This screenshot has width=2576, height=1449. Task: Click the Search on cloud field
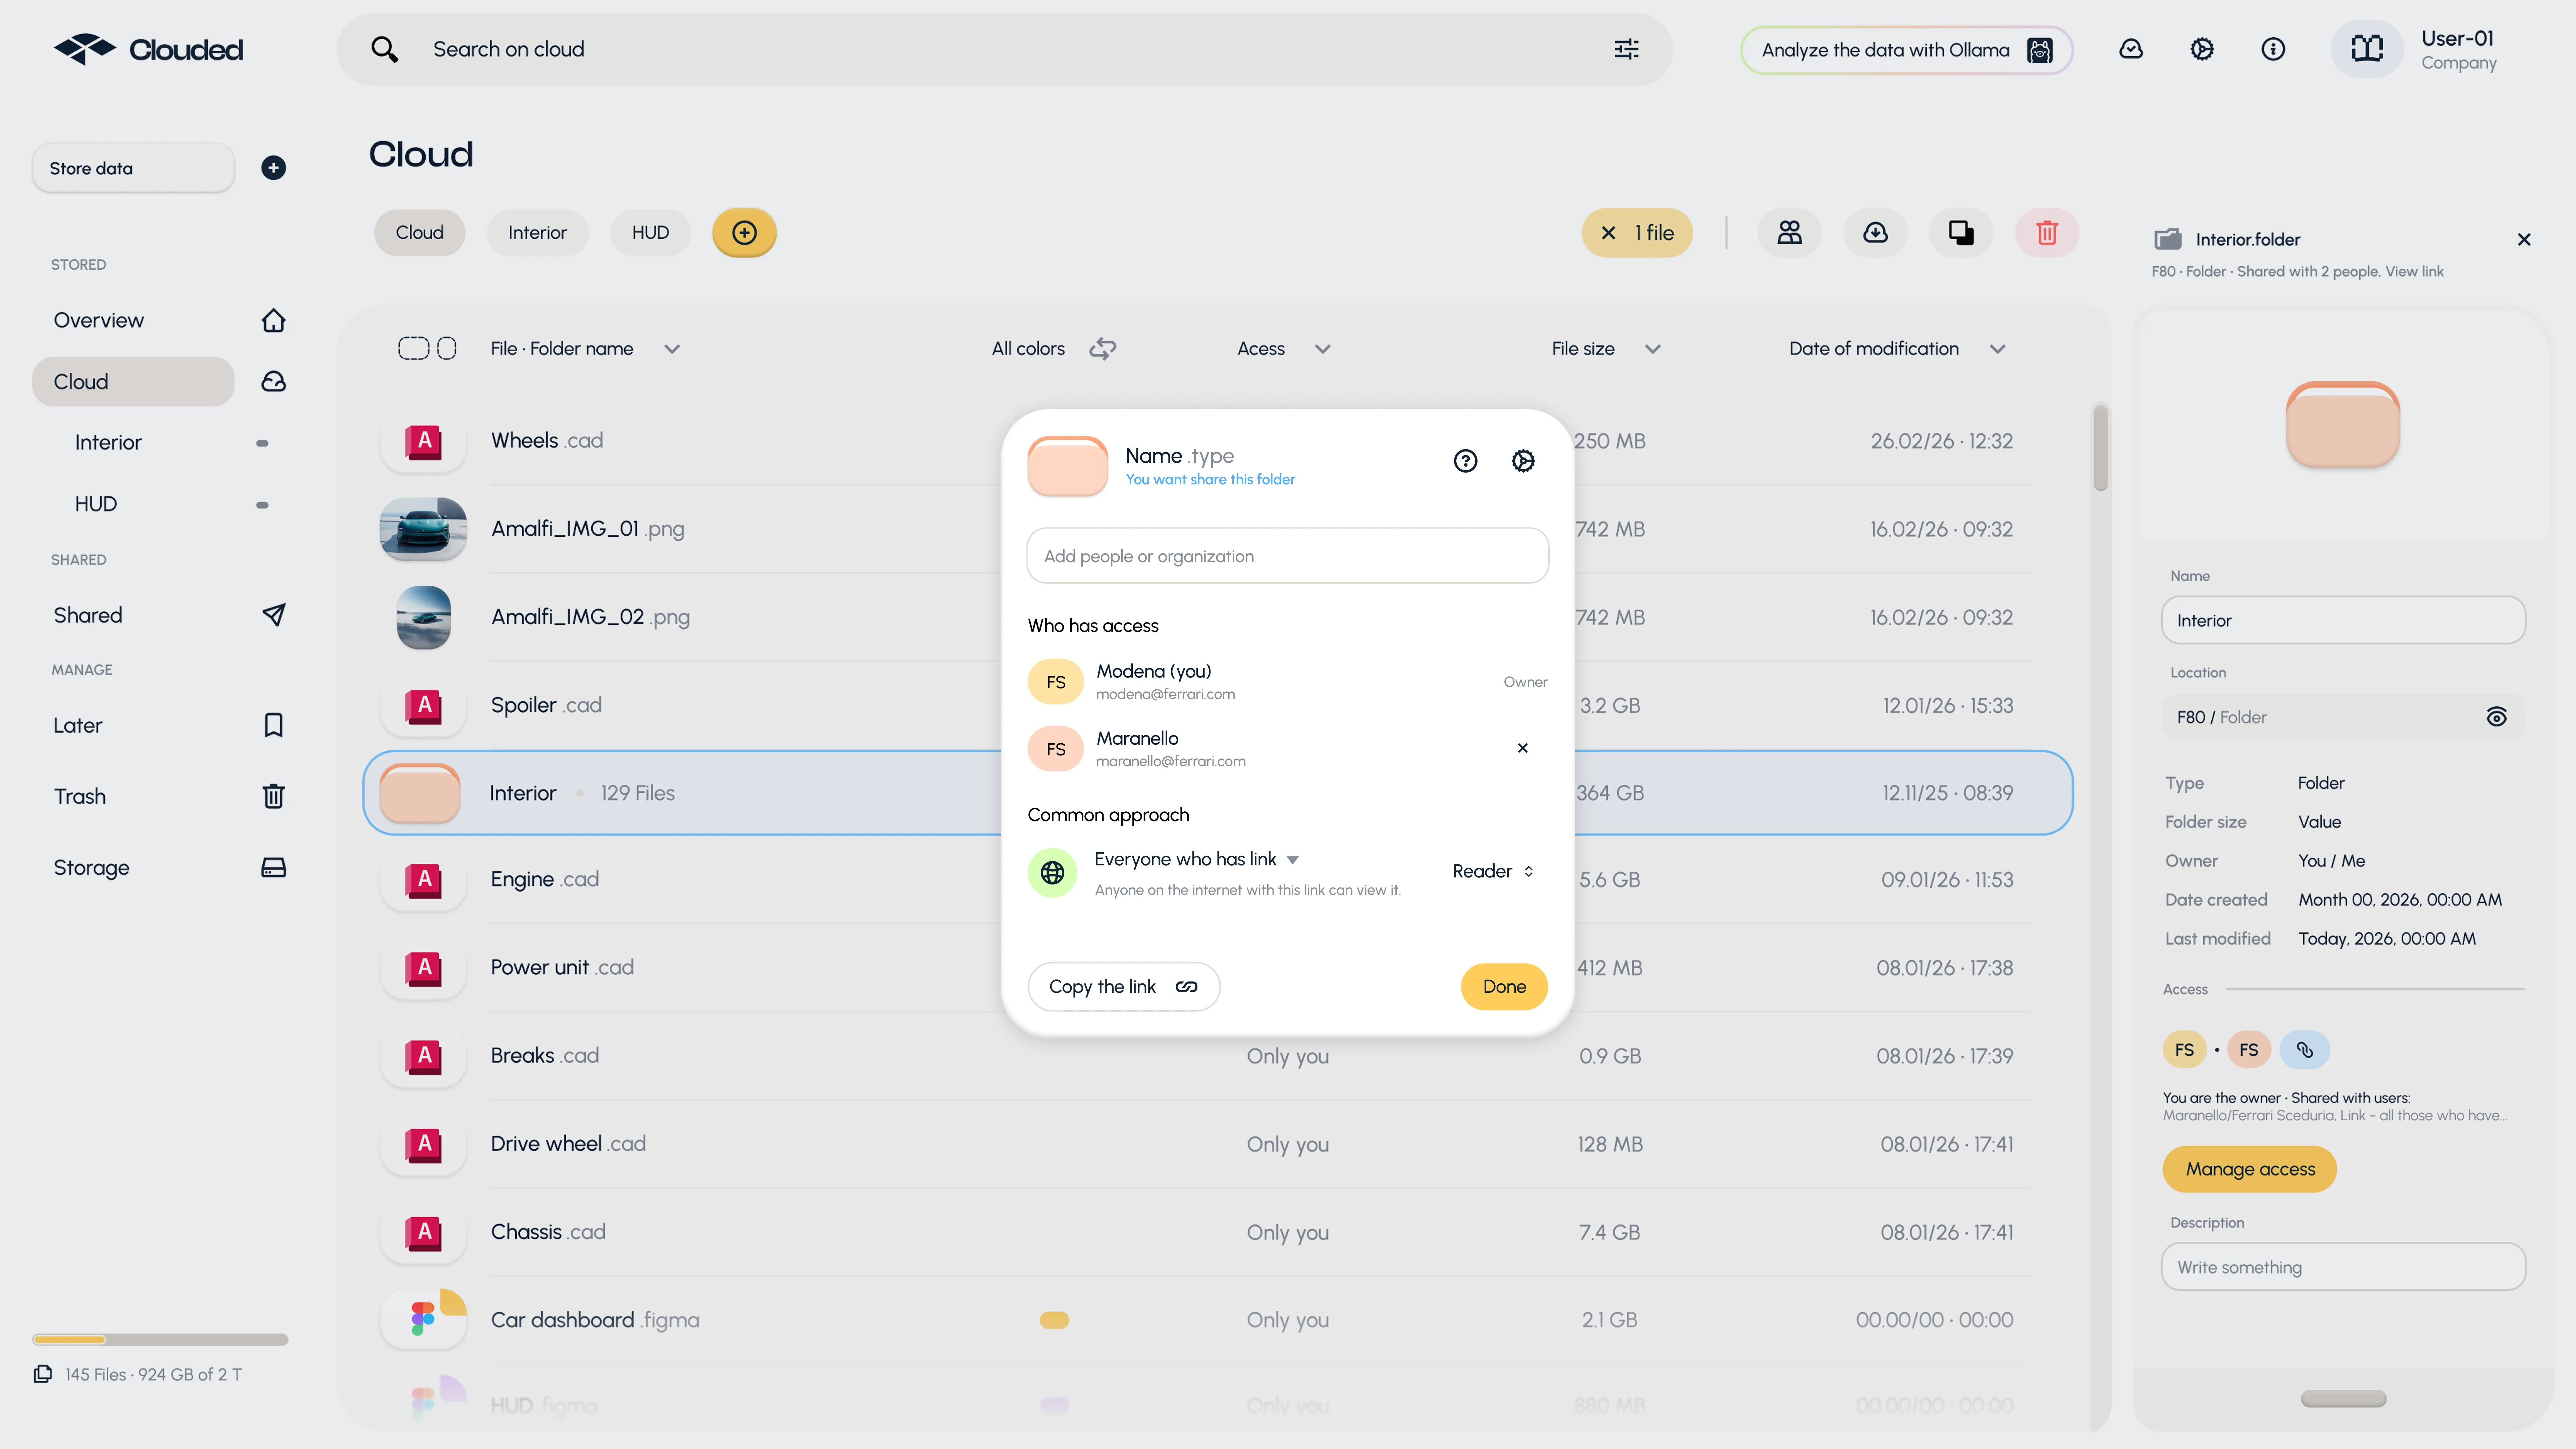pos(1004,49)
